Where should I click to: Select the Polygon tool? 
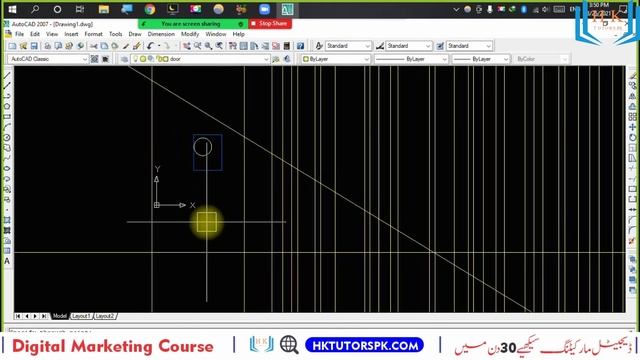pyautogui.click(x=7, y=106)
